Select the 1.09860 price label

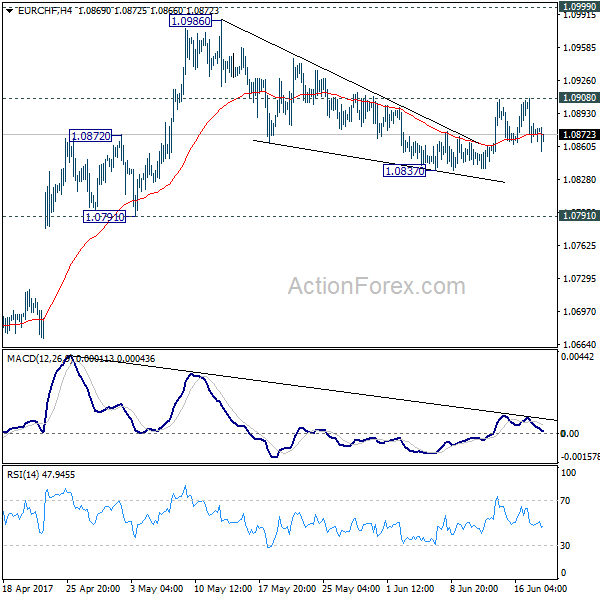point(191,21)
